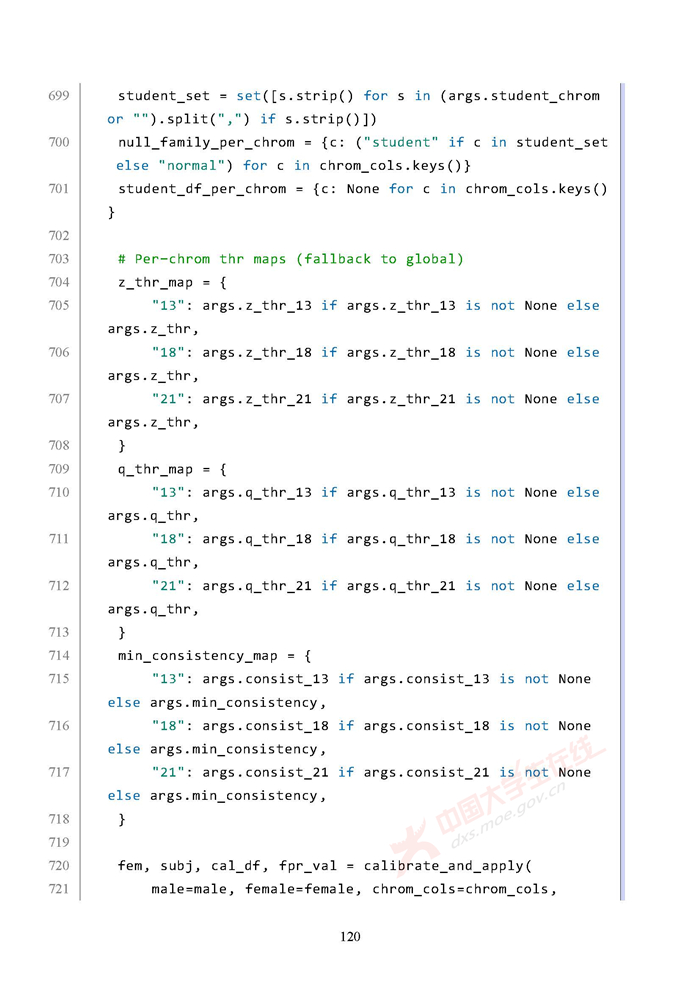Click line number 721 in the gutter
Screen dimensions: 700x989
(x=58, y=889)
